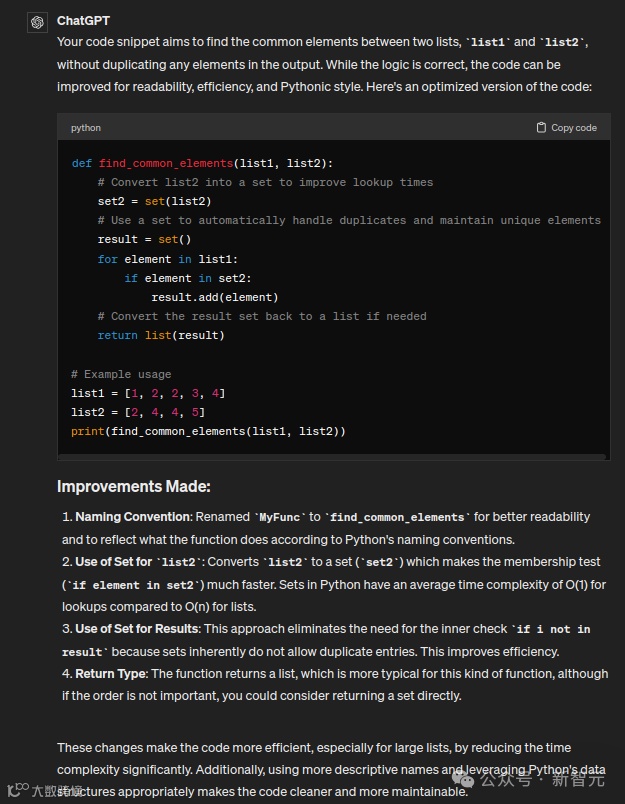Viewport: 625px width, 804px height.
Task: Click the 'list2 = [2, 4, 4, 5]' line
Action: 138,412
